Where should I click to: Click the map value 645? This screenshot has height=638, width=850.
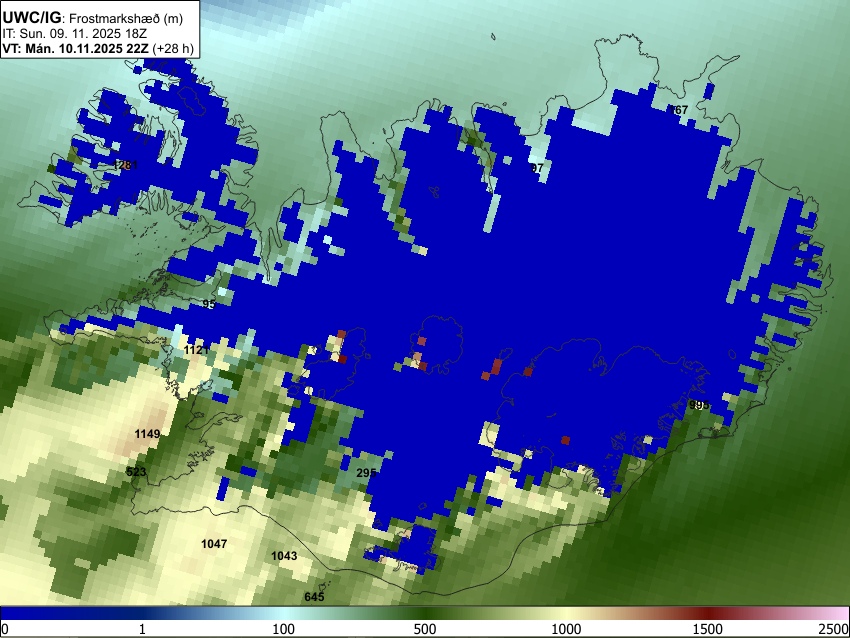pyautogui.click(x=314, y=597)
